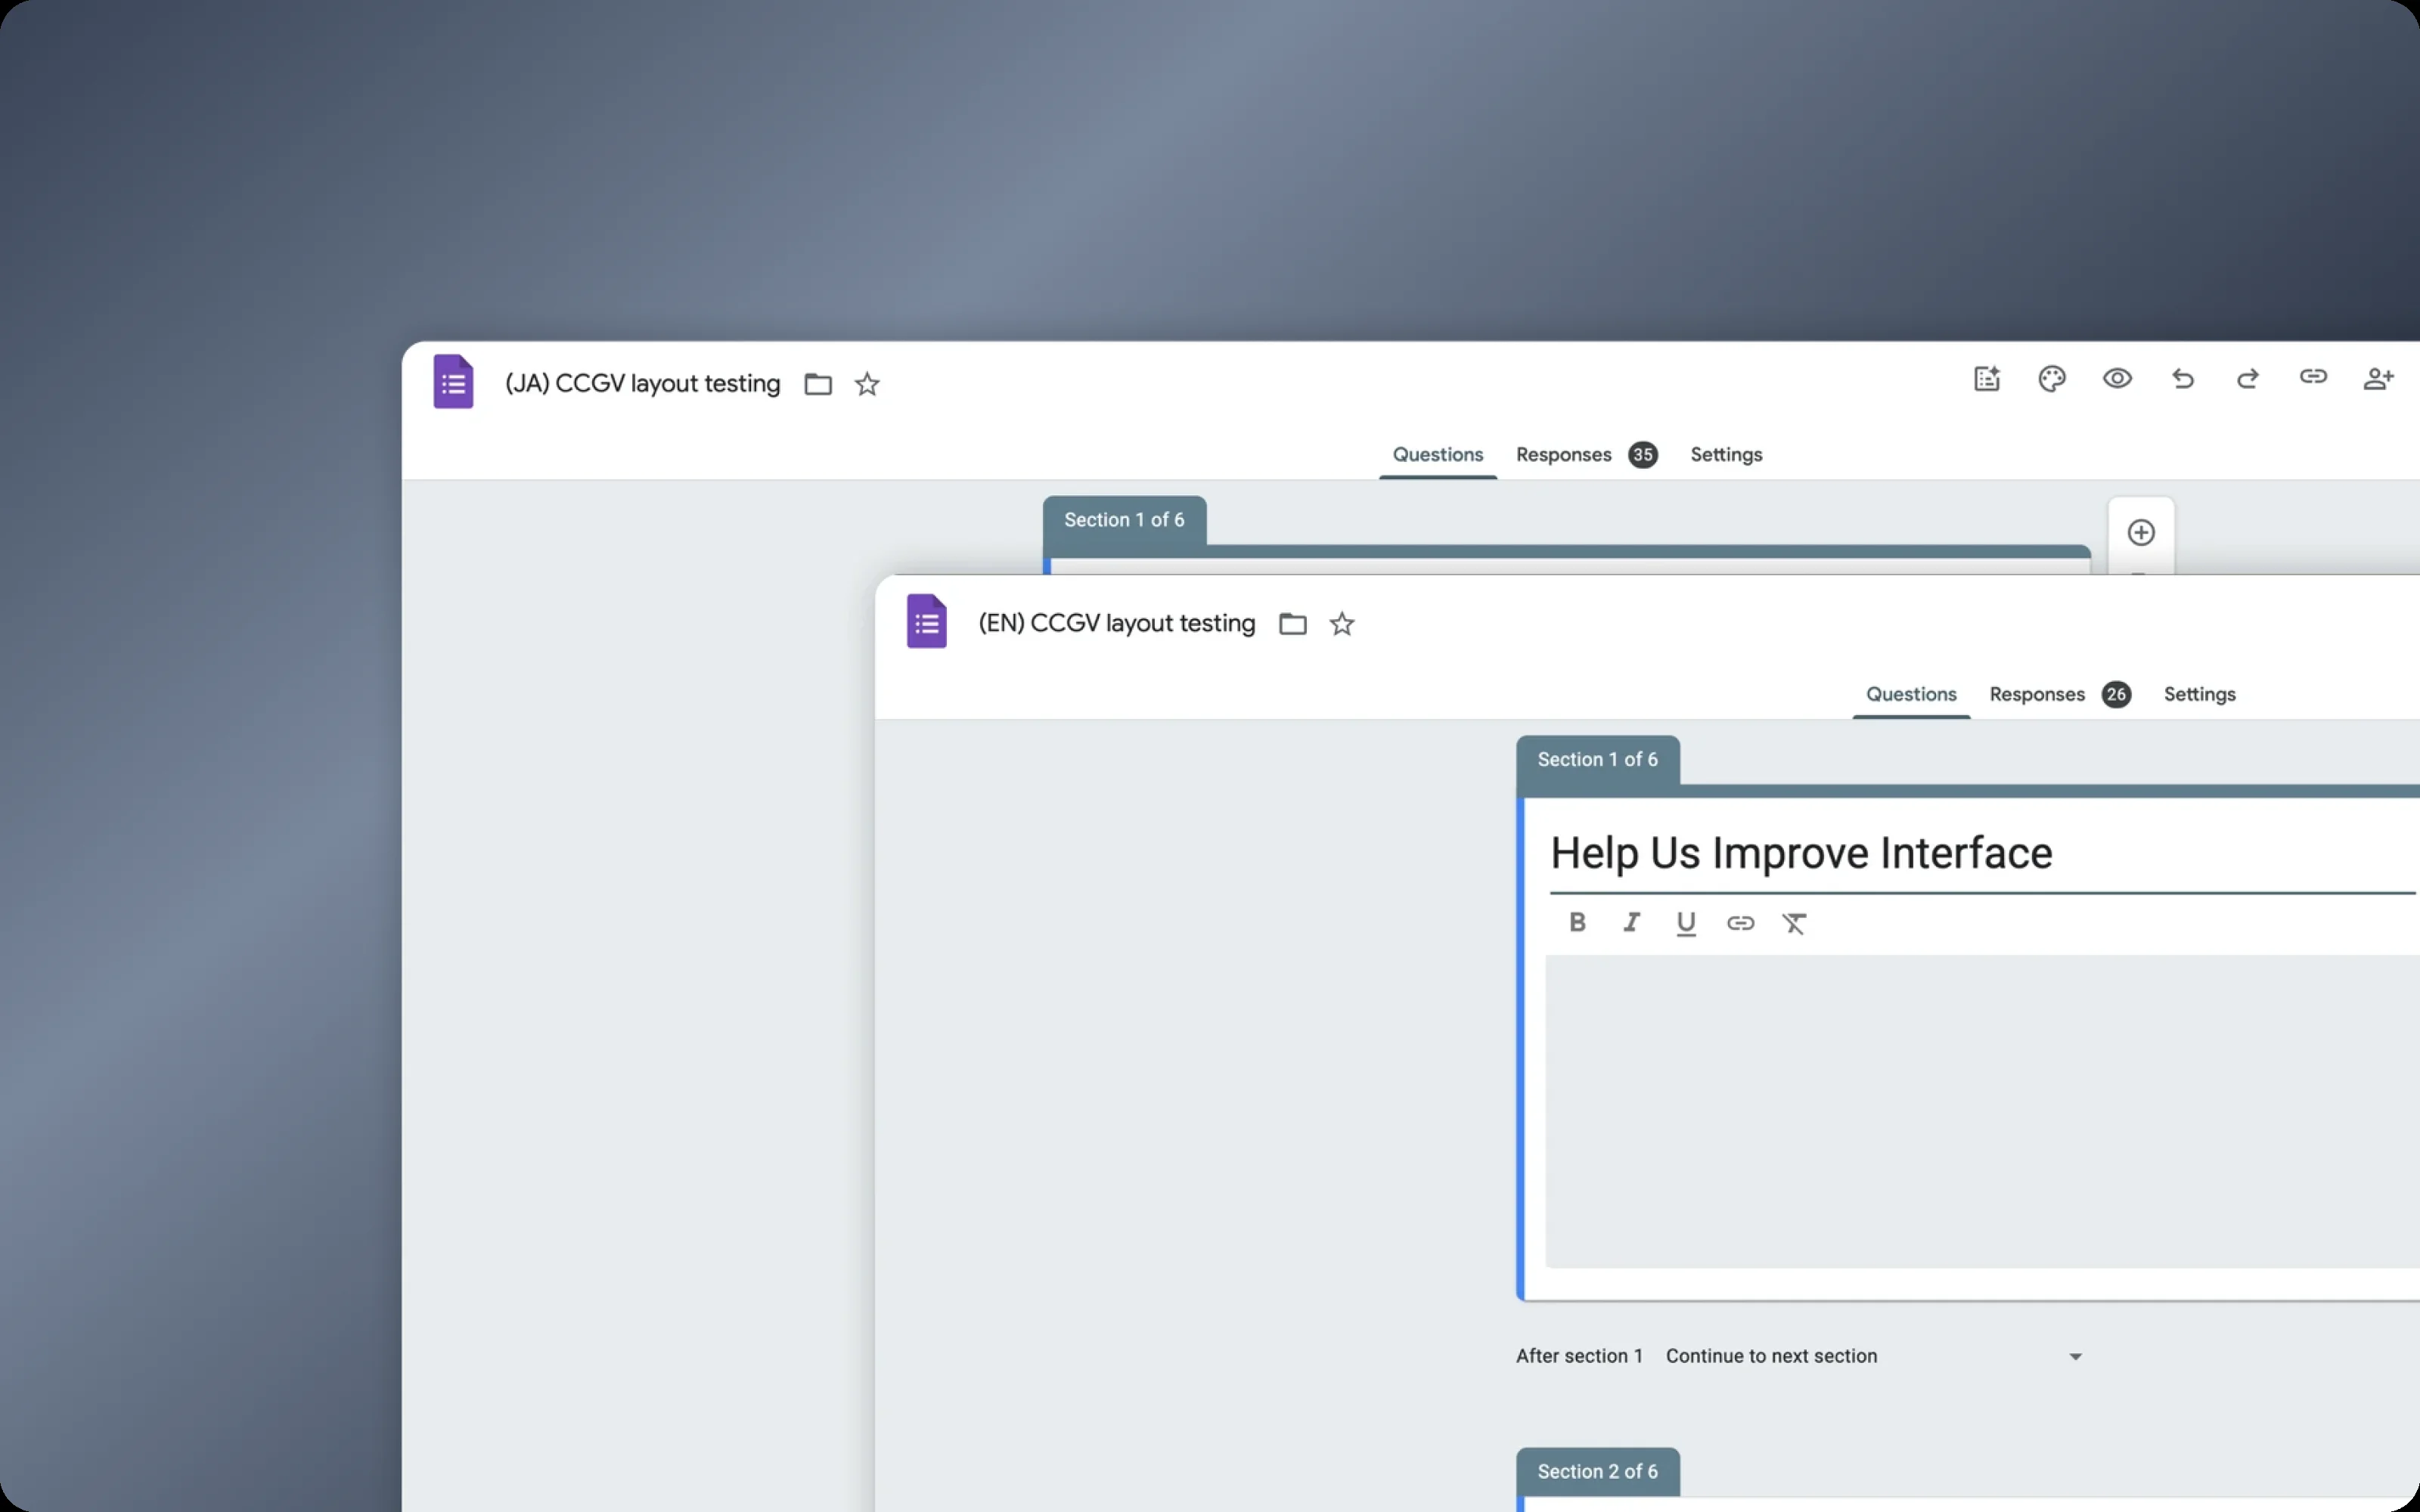Toggle italic formatting
The height and width of the screenshot is (1512, 2420).
pos(1631,923)
